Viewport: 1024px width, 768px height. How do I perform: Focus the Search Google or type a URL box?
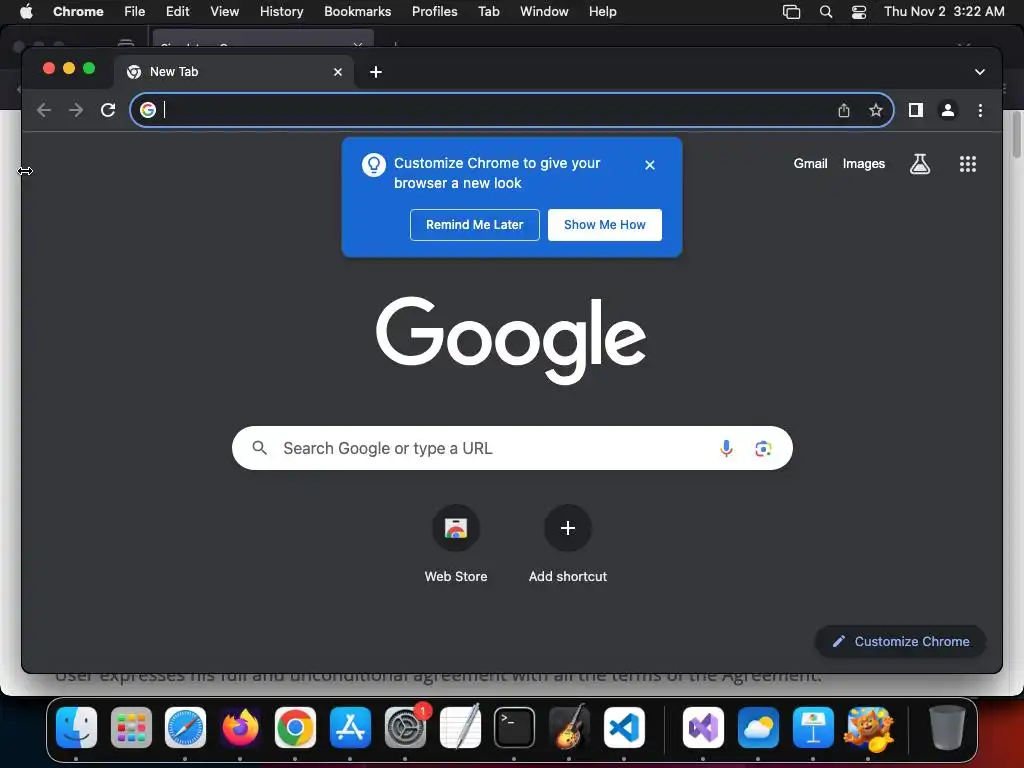coord(512,448)
